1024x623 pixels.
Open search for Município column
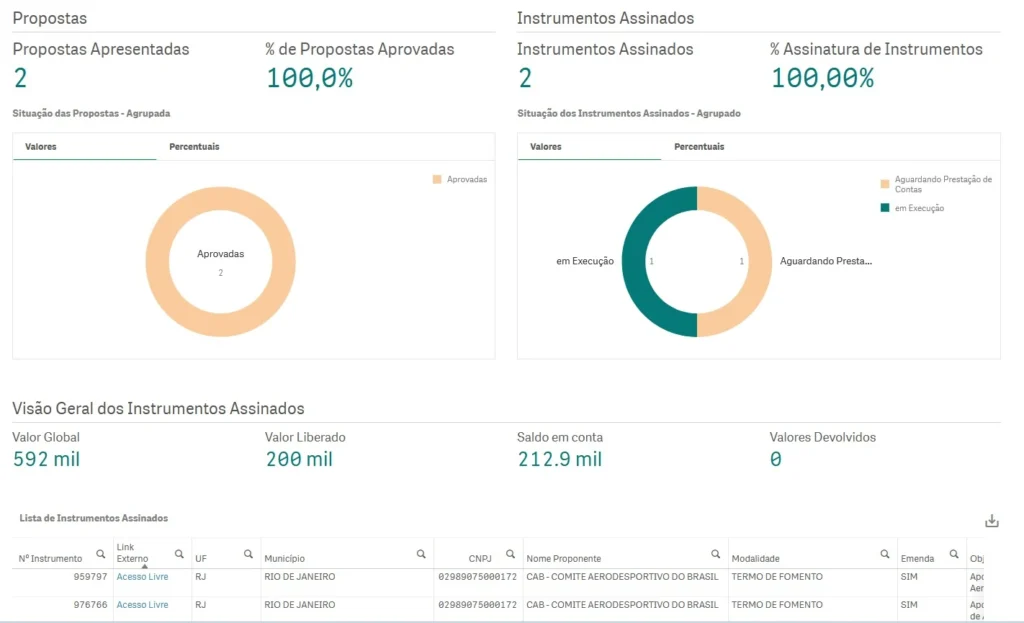click(423, 553)
